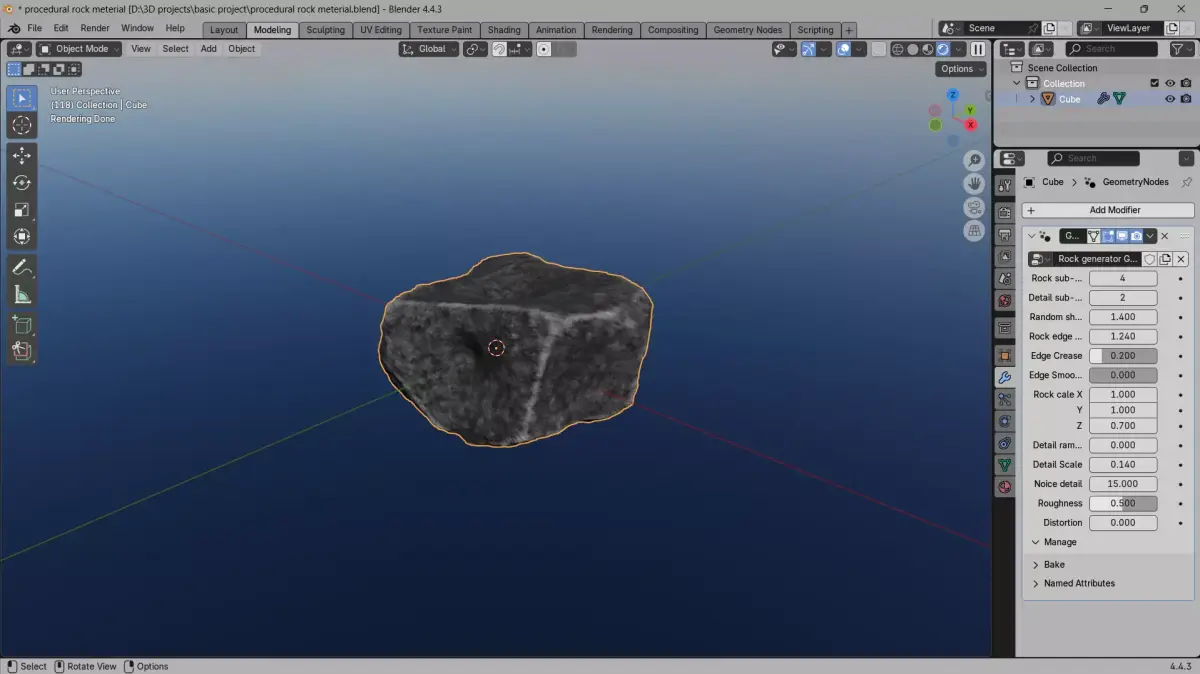Collapse the GeometryNodes modifier panel
This screenshot has width=1200, height=674.
click(x=1031, y=236)
